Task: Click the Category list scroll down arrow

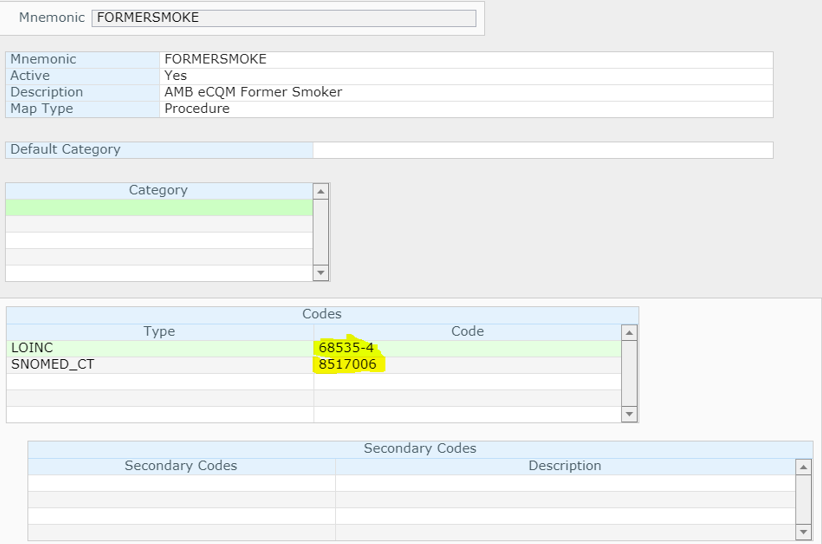Action: [x=321, y=273]
